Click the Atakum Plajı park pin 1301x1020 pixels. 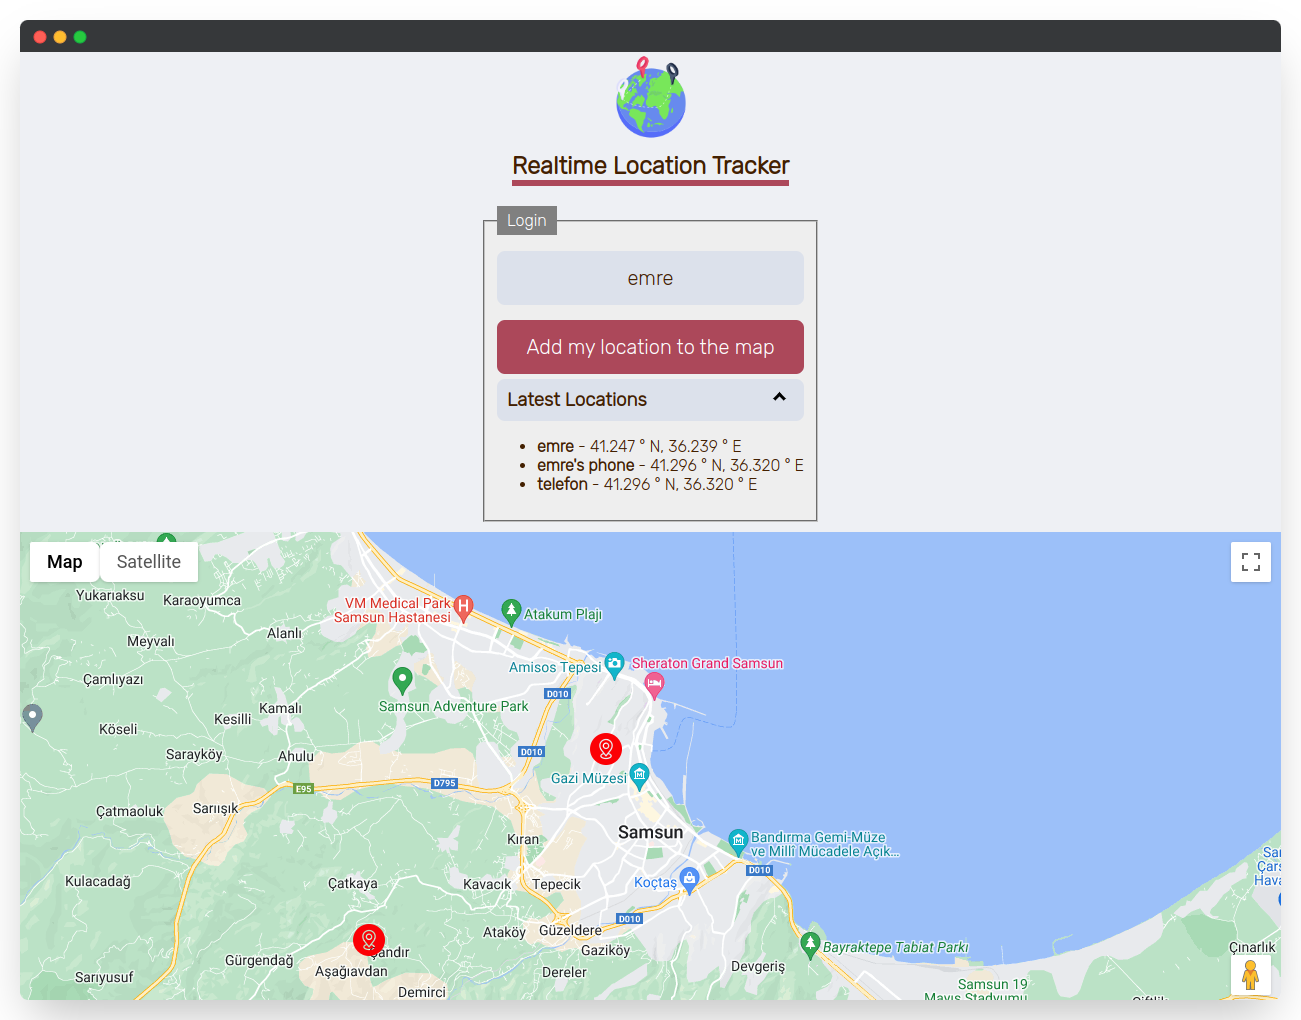coord(511,612)
